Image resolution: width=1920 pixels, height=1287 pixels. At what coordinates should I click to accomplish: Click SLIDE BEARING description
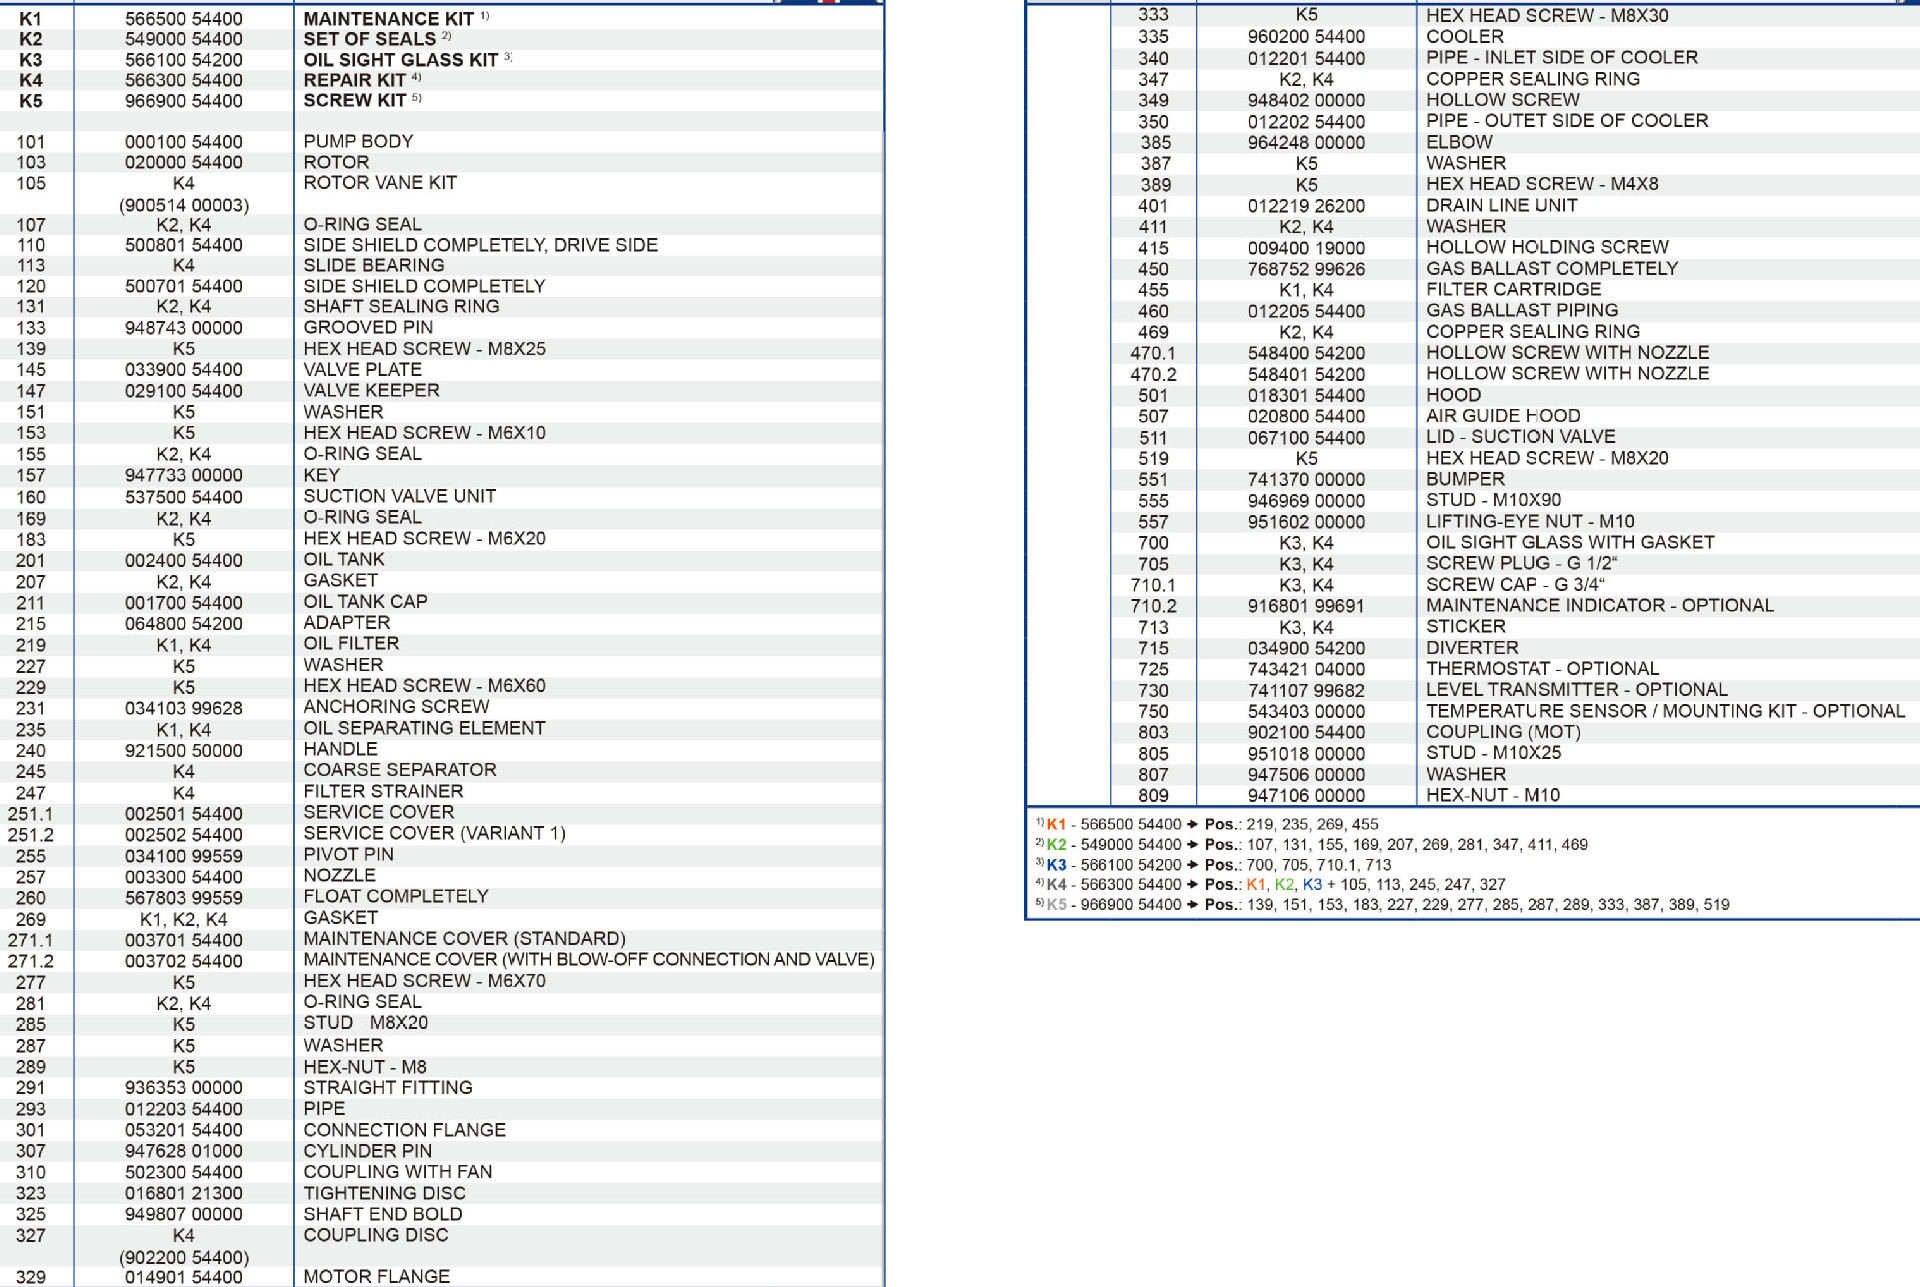(373, 266)
